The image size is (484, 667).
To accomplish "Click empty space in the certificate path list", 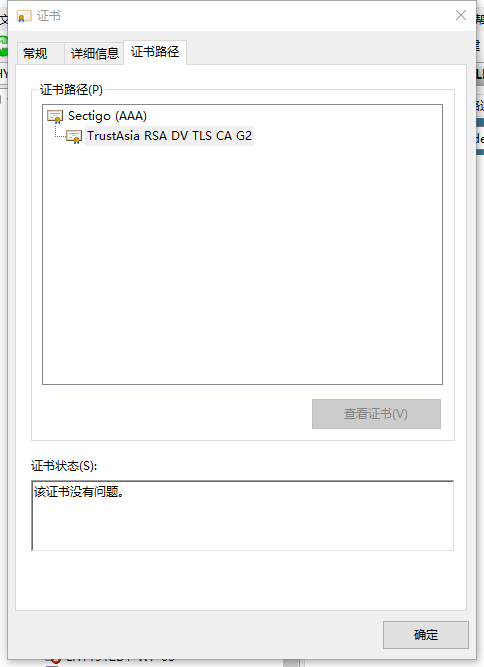I will [x=242, y=264].
